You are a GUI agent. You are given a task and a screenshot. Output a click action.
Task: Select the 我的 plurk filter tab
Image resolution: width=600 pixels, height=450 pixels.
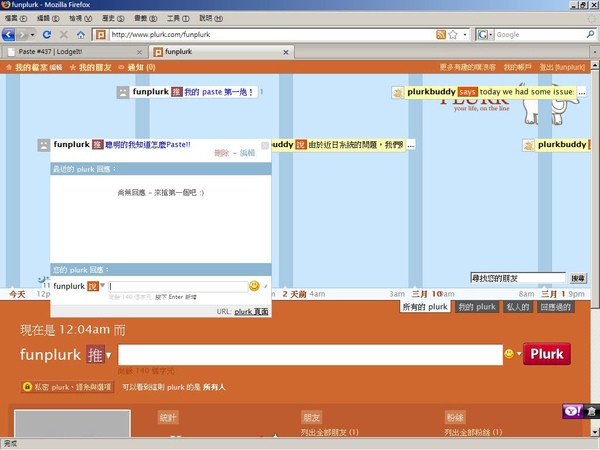pos(477,307)
